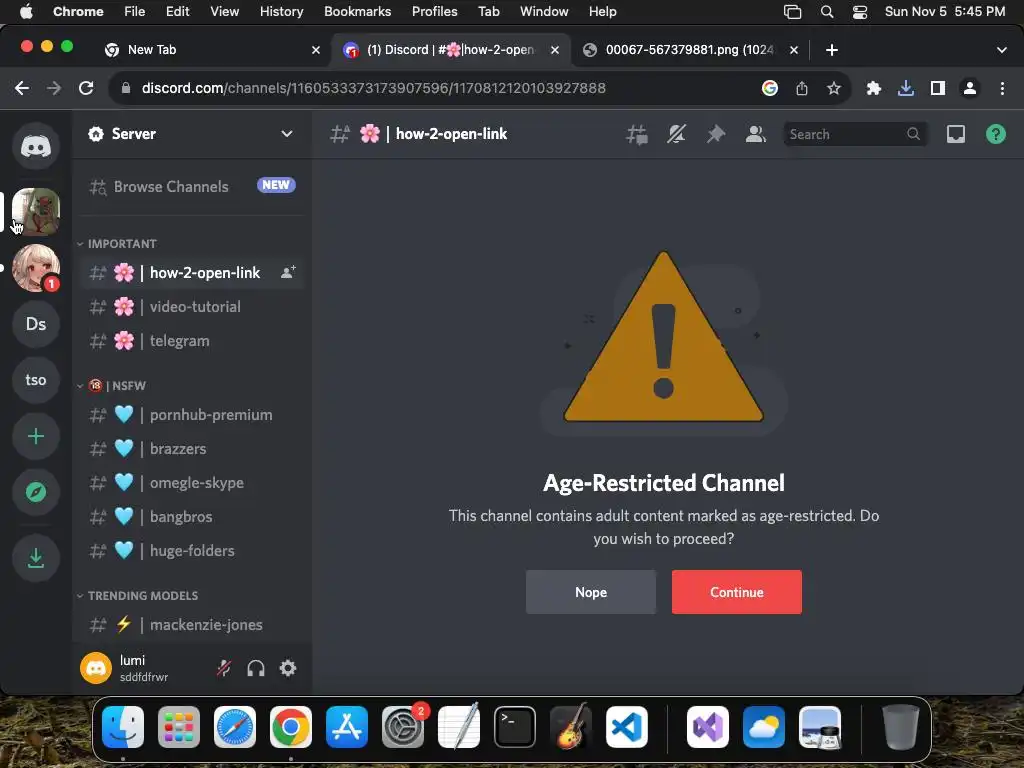Screen dimensions: 1024x768
Task: Toggle member list icon
Action: [x=756, y=135]
